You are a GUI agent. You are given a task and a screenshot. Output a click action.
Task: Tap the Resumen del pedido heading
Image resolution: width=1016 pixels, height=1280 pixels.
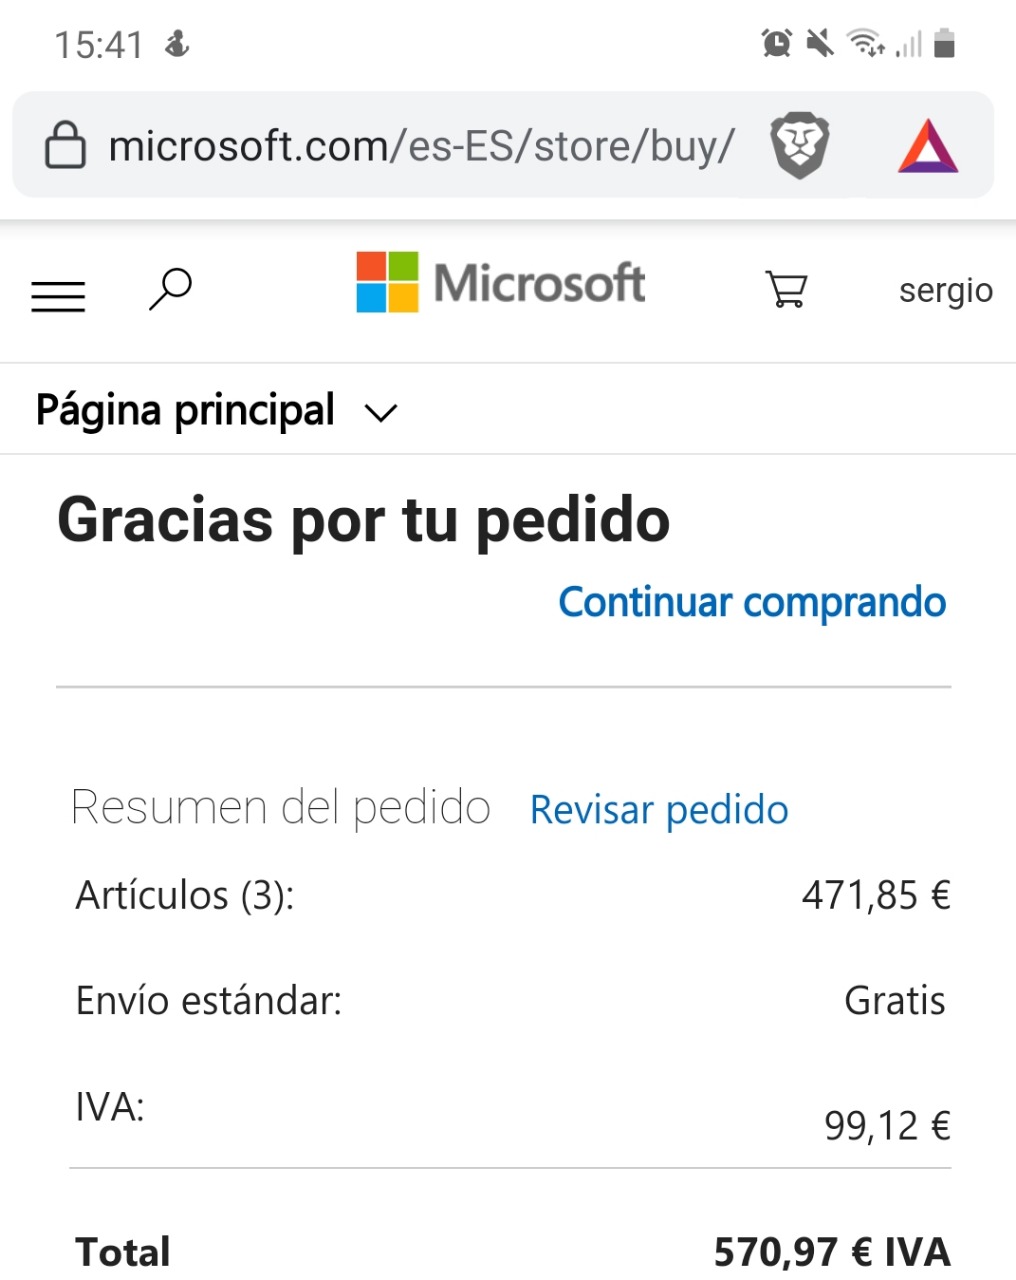point(280,807)
